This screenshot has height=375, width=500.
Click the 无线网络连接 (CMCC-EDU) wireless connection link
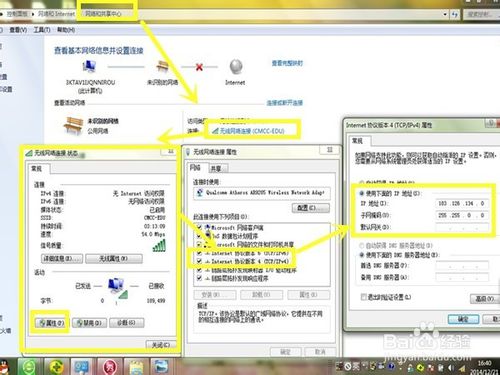pos(252,131)
